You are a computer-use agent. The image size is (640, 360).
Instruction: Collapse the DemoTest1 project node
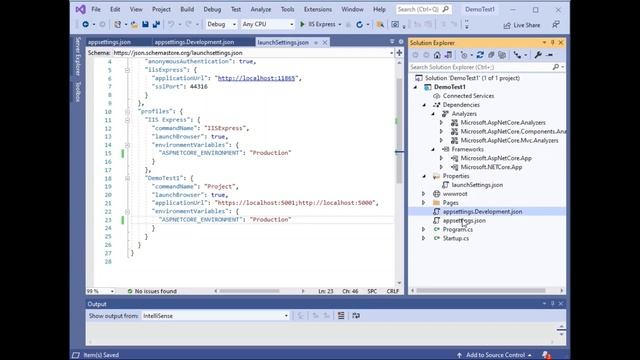click(x=416, y=87)
